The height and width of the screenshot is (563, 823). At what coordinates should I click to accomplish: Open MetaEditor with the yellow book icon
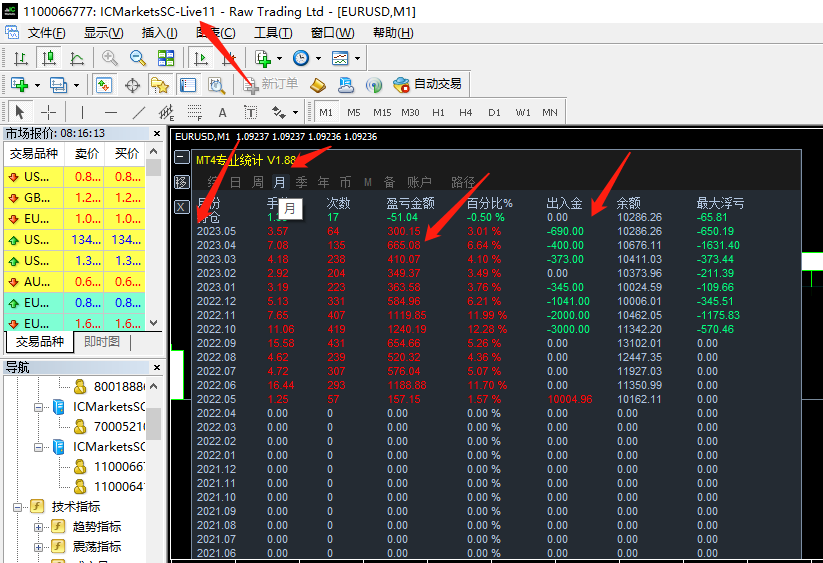coord(318,84)
